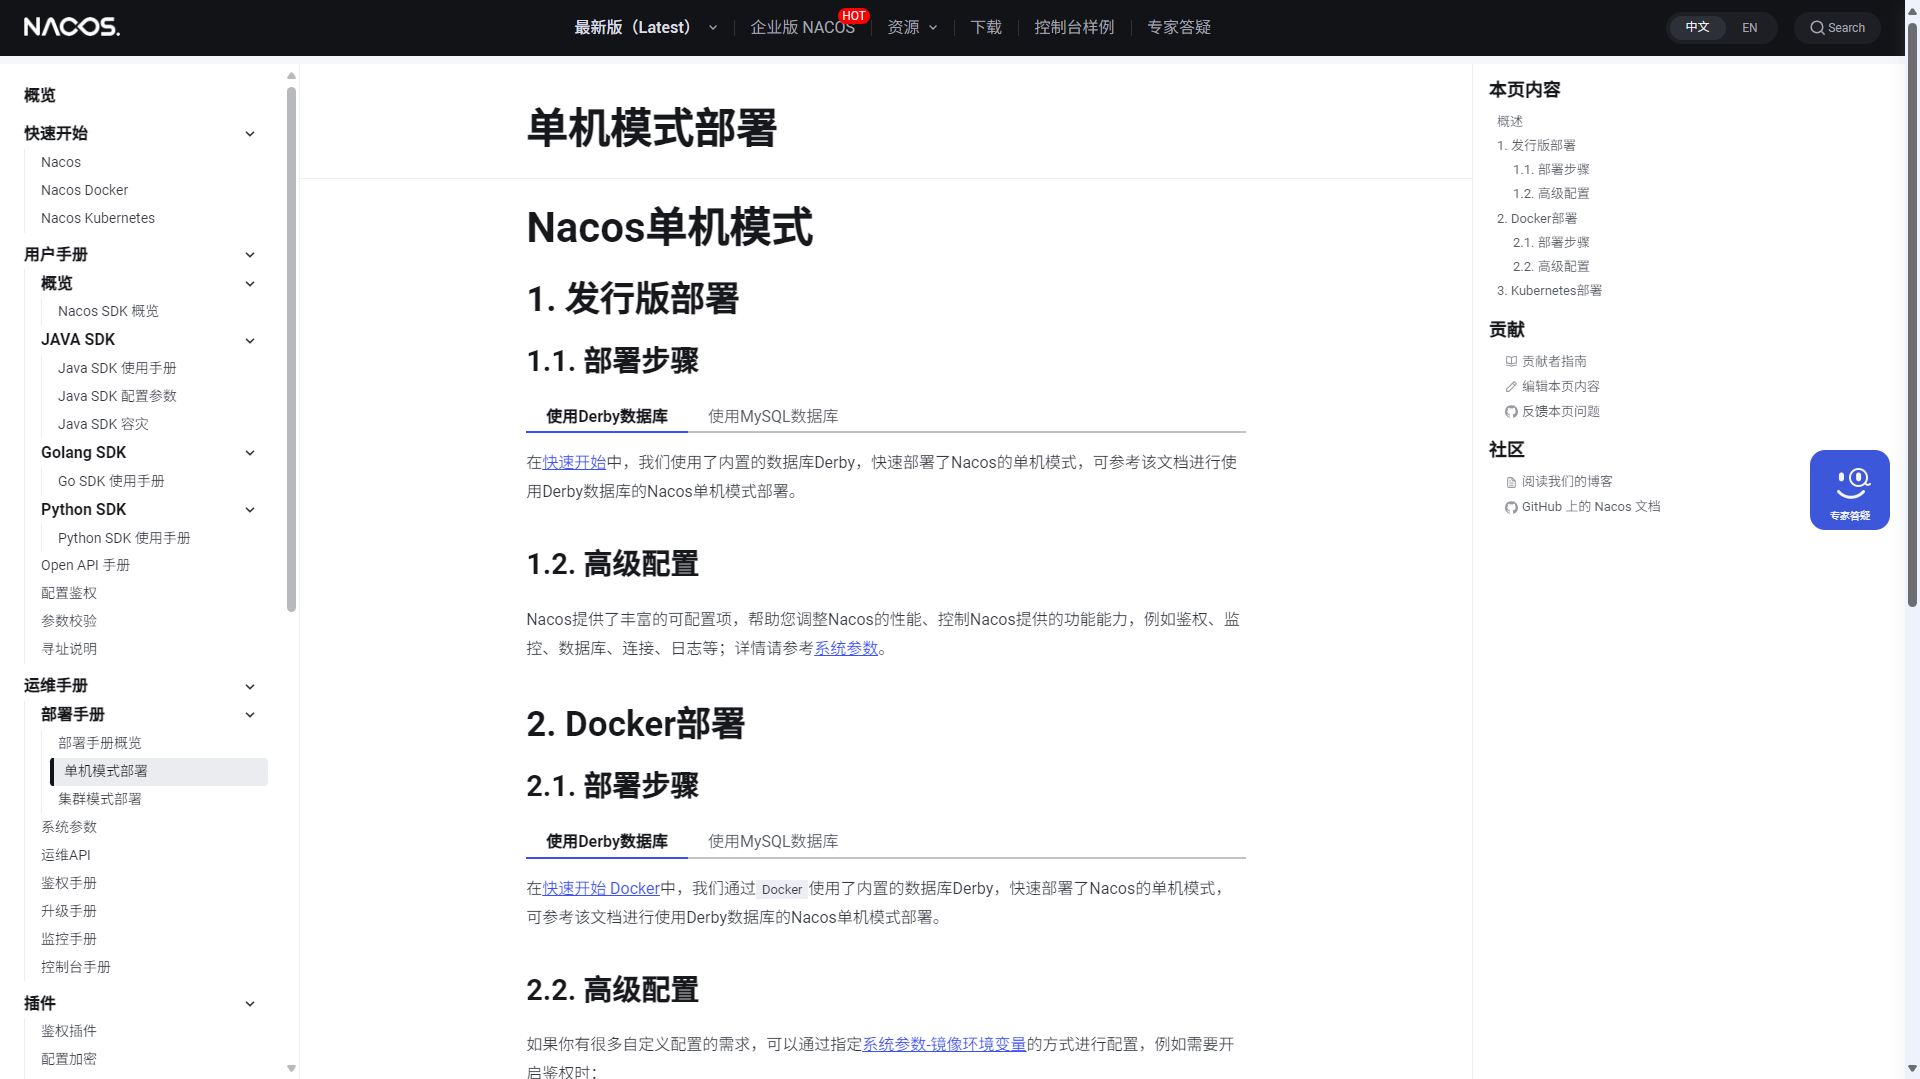The height and width of the screenshot is (1079, 1920).
Task: Follow the 系统参数-镜像环境变量 link
Action: [944, 1044]
